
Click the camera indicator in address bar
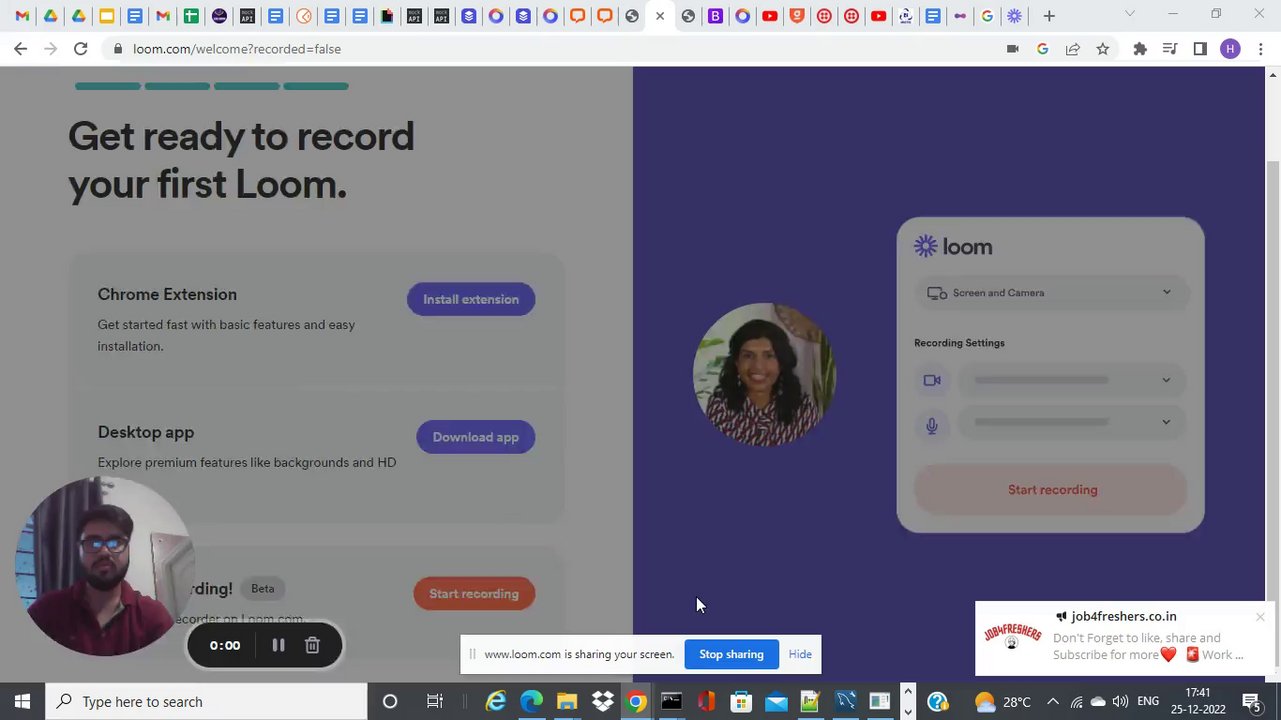click(1012, 49)
